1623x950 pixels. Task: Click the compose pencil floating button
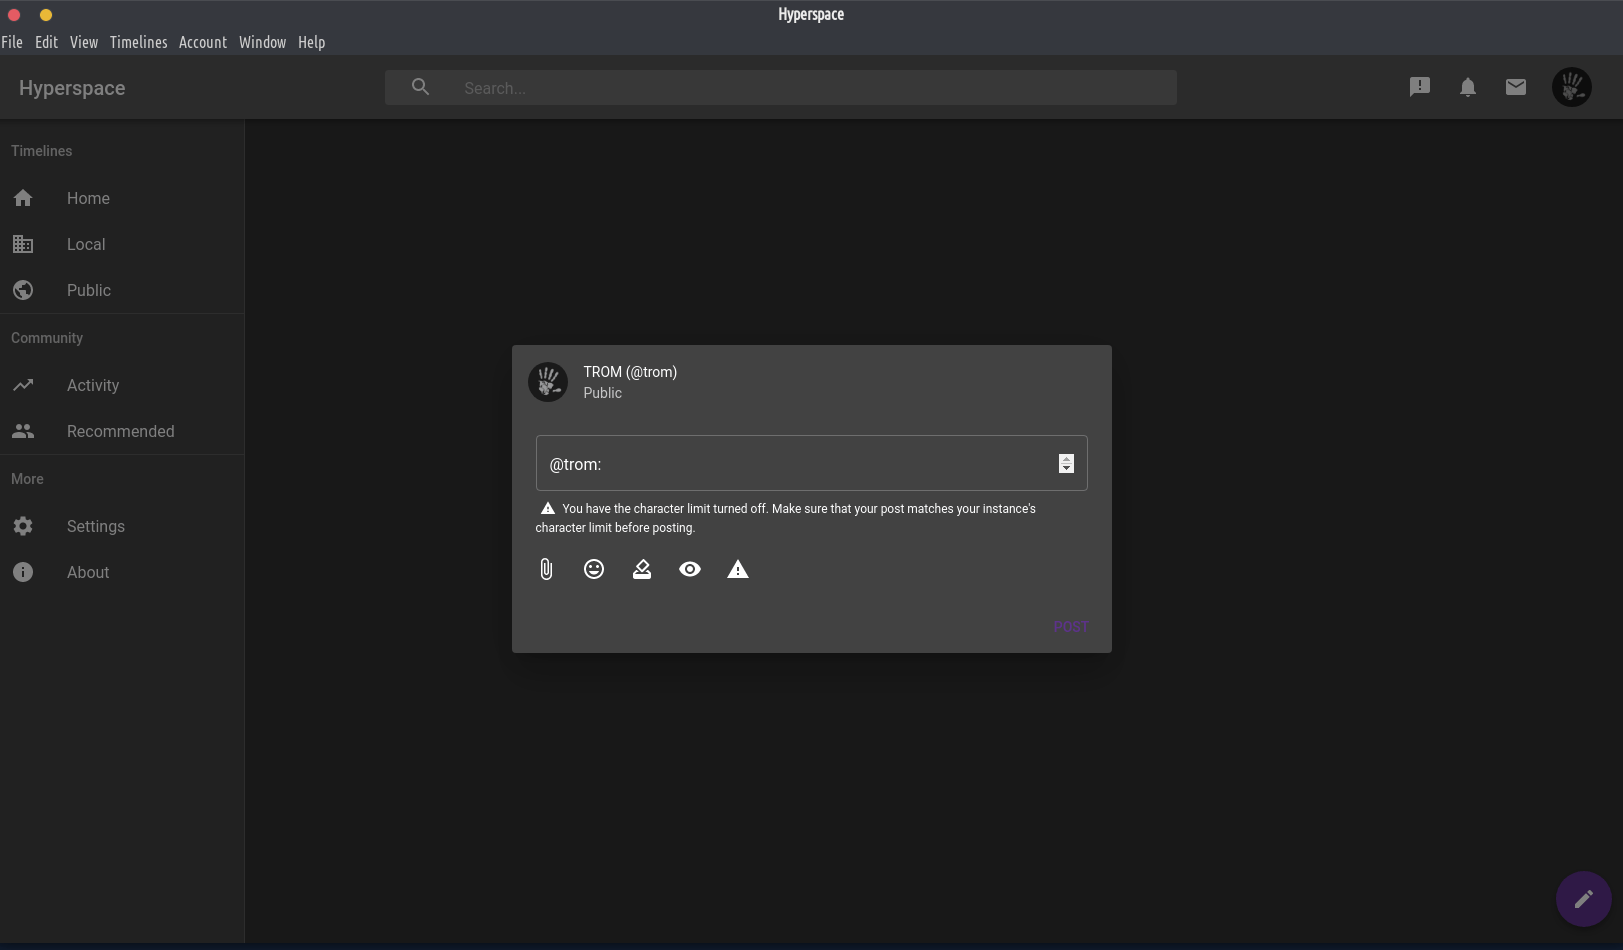(1583, 899)
